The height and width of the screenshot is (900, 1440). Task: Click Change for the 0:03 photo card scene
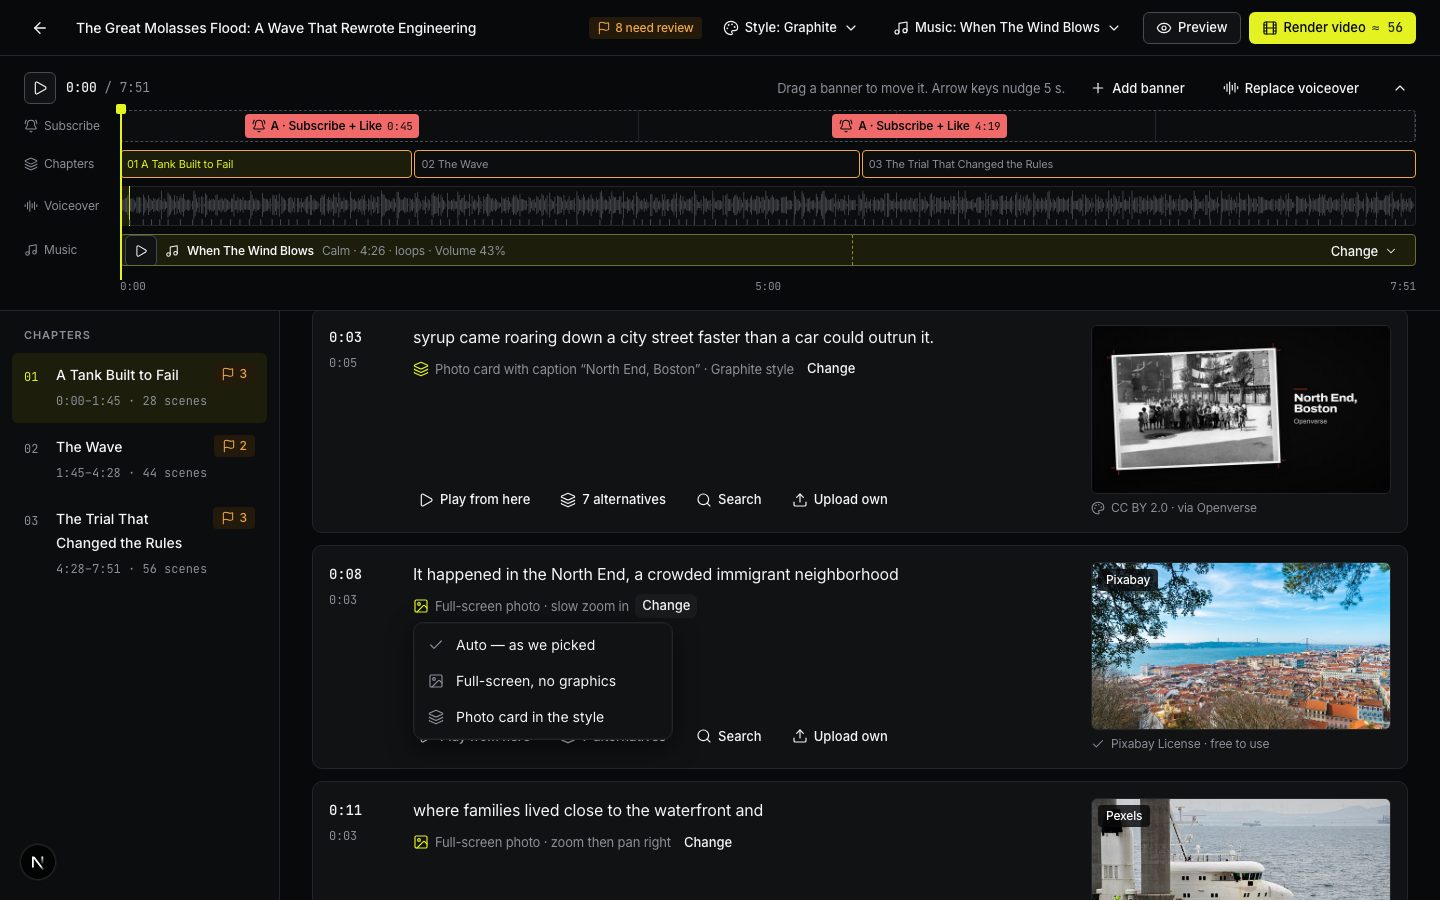[831, 369]
